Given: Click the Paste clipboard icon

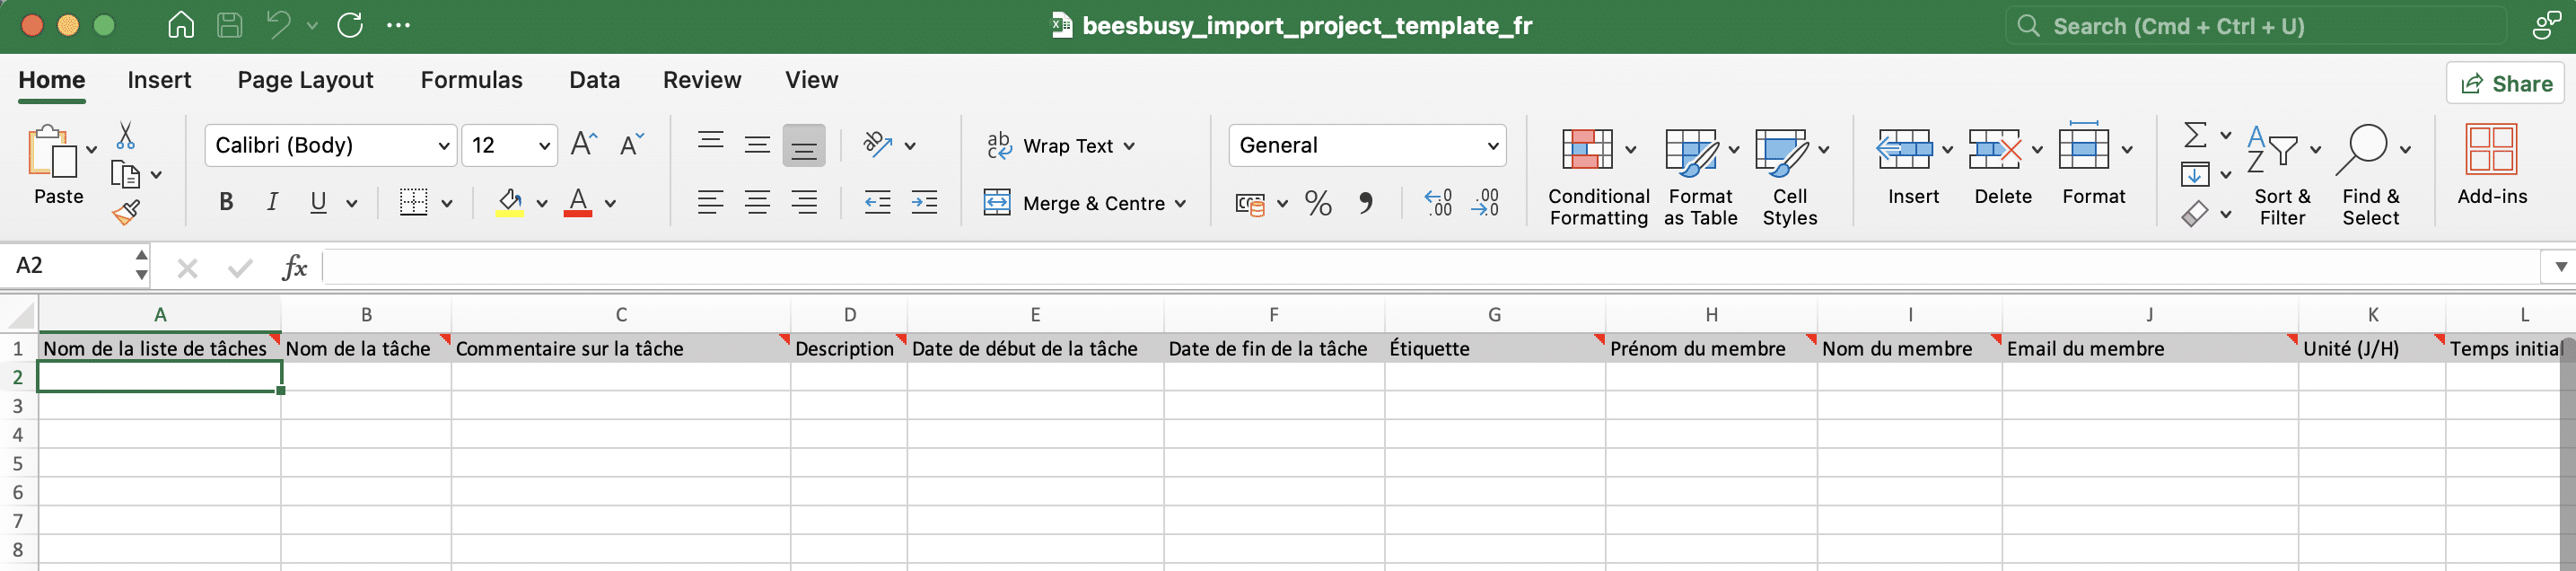Looking at the screenshot, I should (52, 151).
